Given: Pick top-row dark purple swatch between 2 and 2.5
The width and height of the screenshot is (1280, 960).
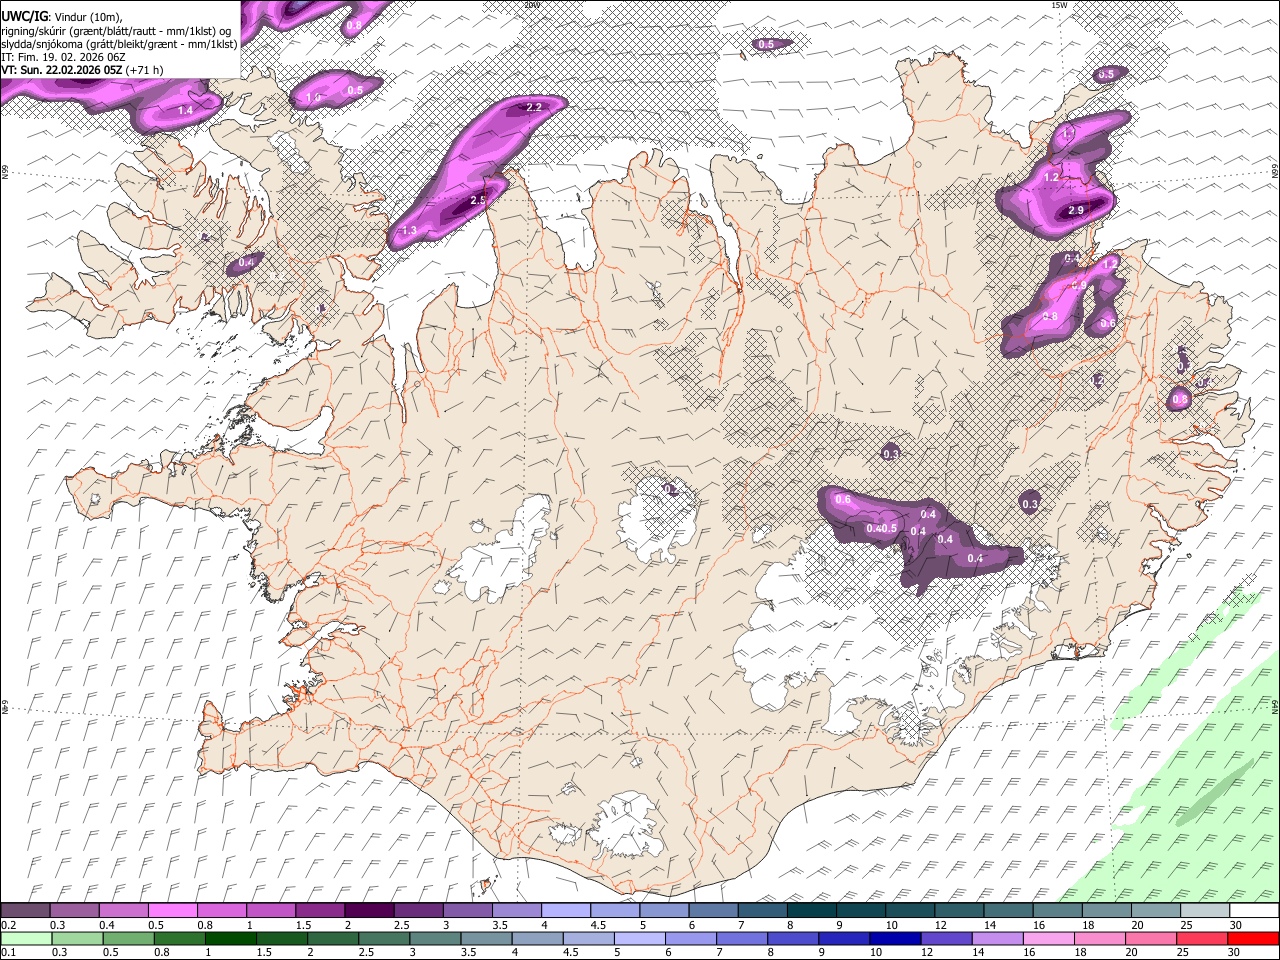Looking at the screenshot, I should pyautogui.click(x=369, y=910).
